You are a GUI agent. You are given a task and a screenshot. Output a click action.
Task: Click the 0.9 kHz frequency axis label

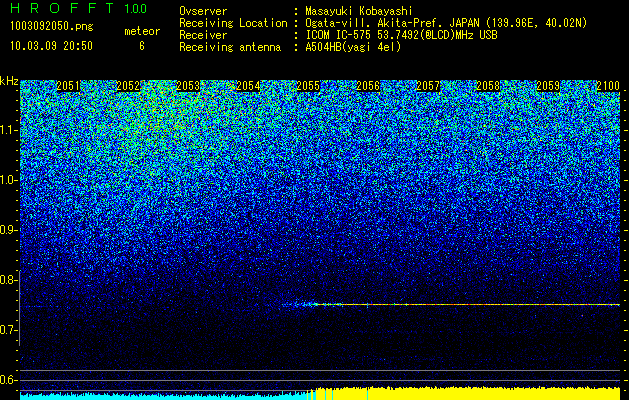pos(8,230)
